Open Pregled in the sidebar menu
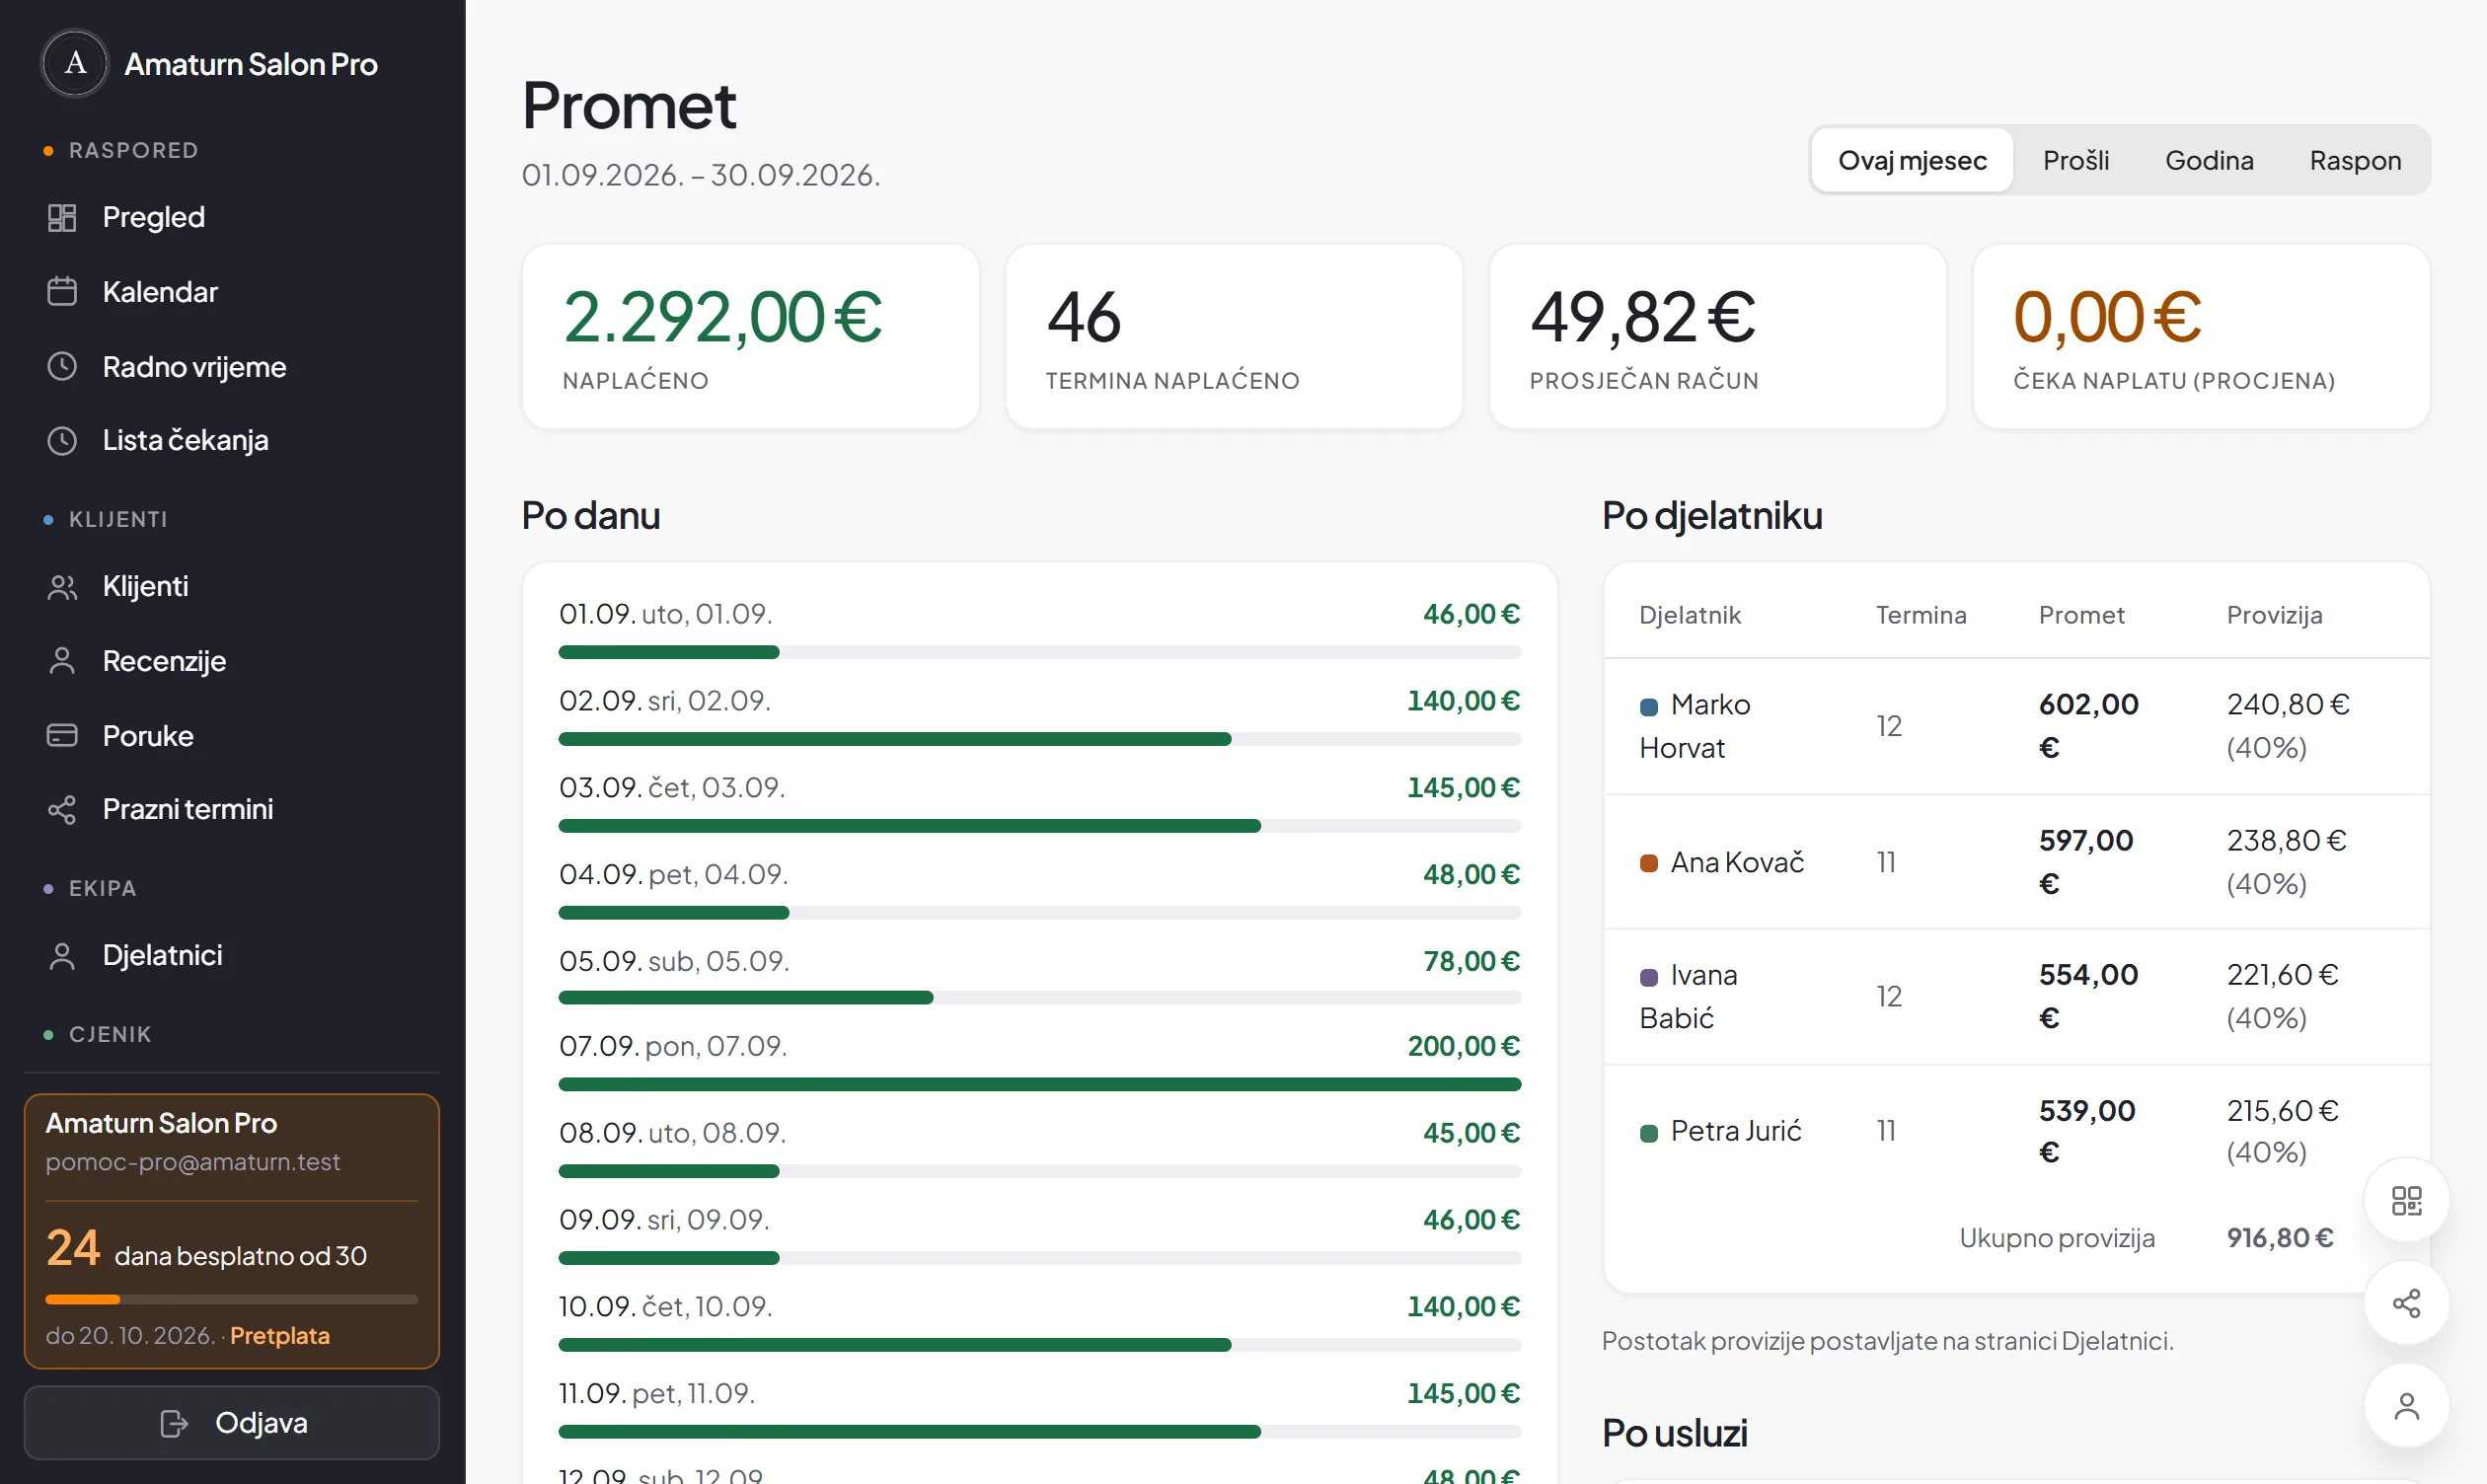 click(x=232, y=217)
